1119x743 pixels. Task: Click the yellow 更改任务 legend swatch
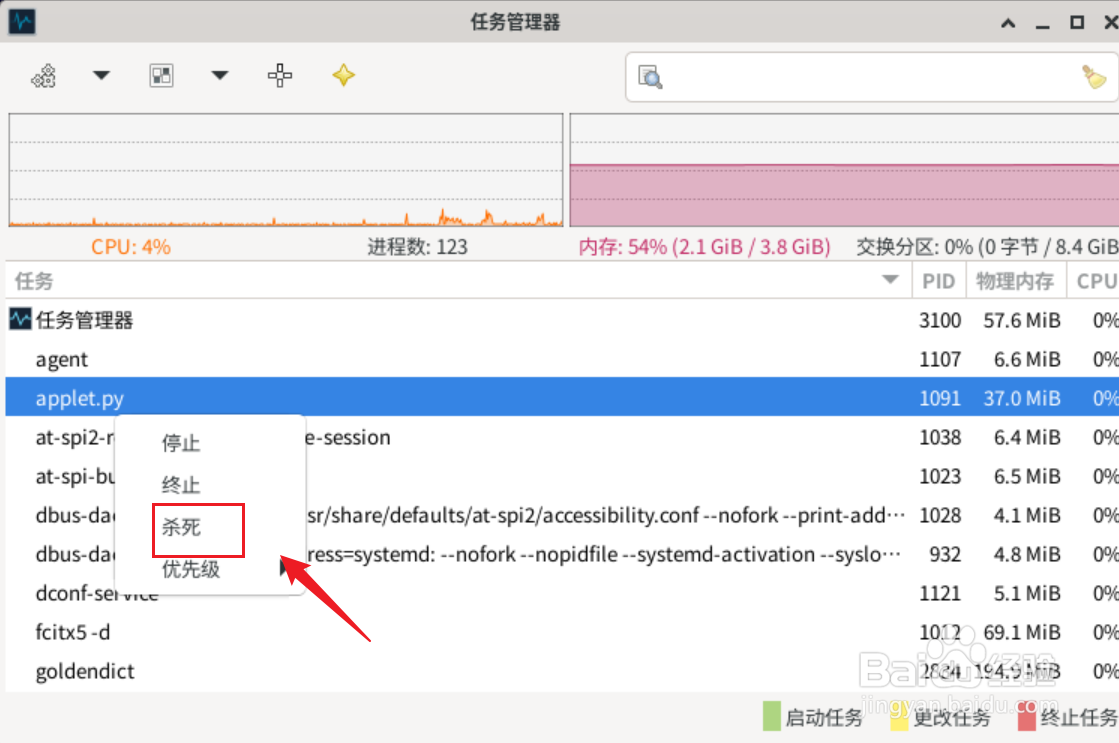pos(899,717)
